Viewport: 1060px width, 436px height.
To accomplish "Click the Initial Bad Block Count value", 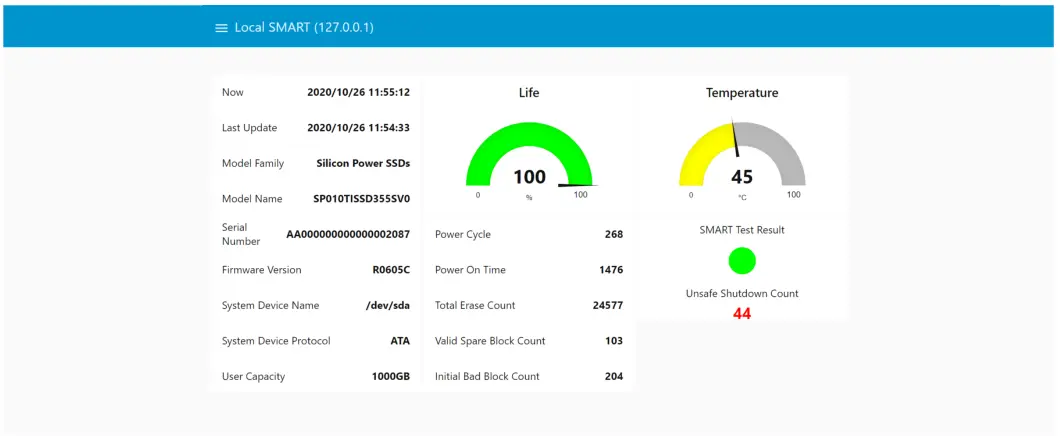I will pyautogui.click(x=613, y=377).
